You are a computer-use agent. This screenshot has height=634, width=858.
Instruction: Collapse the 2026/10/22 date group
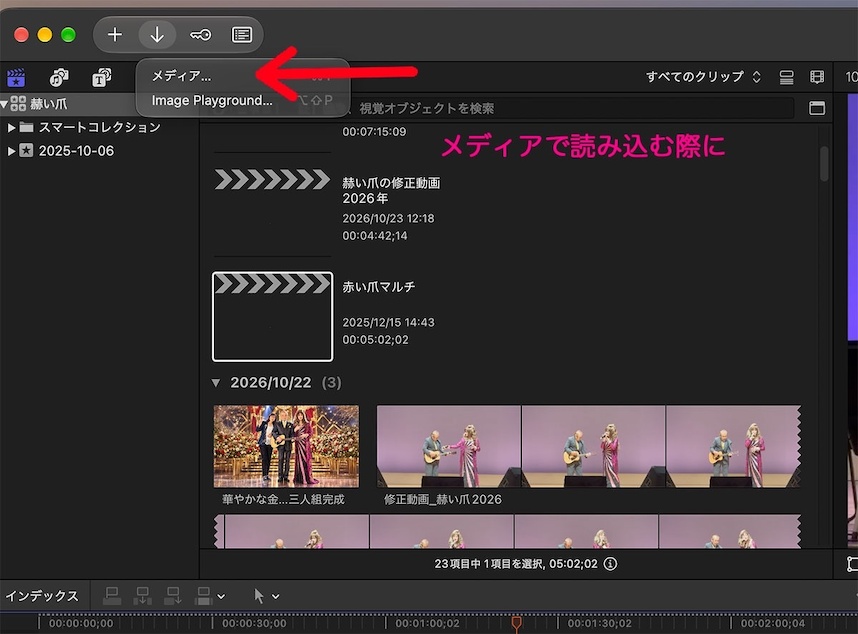click(216, 383)
